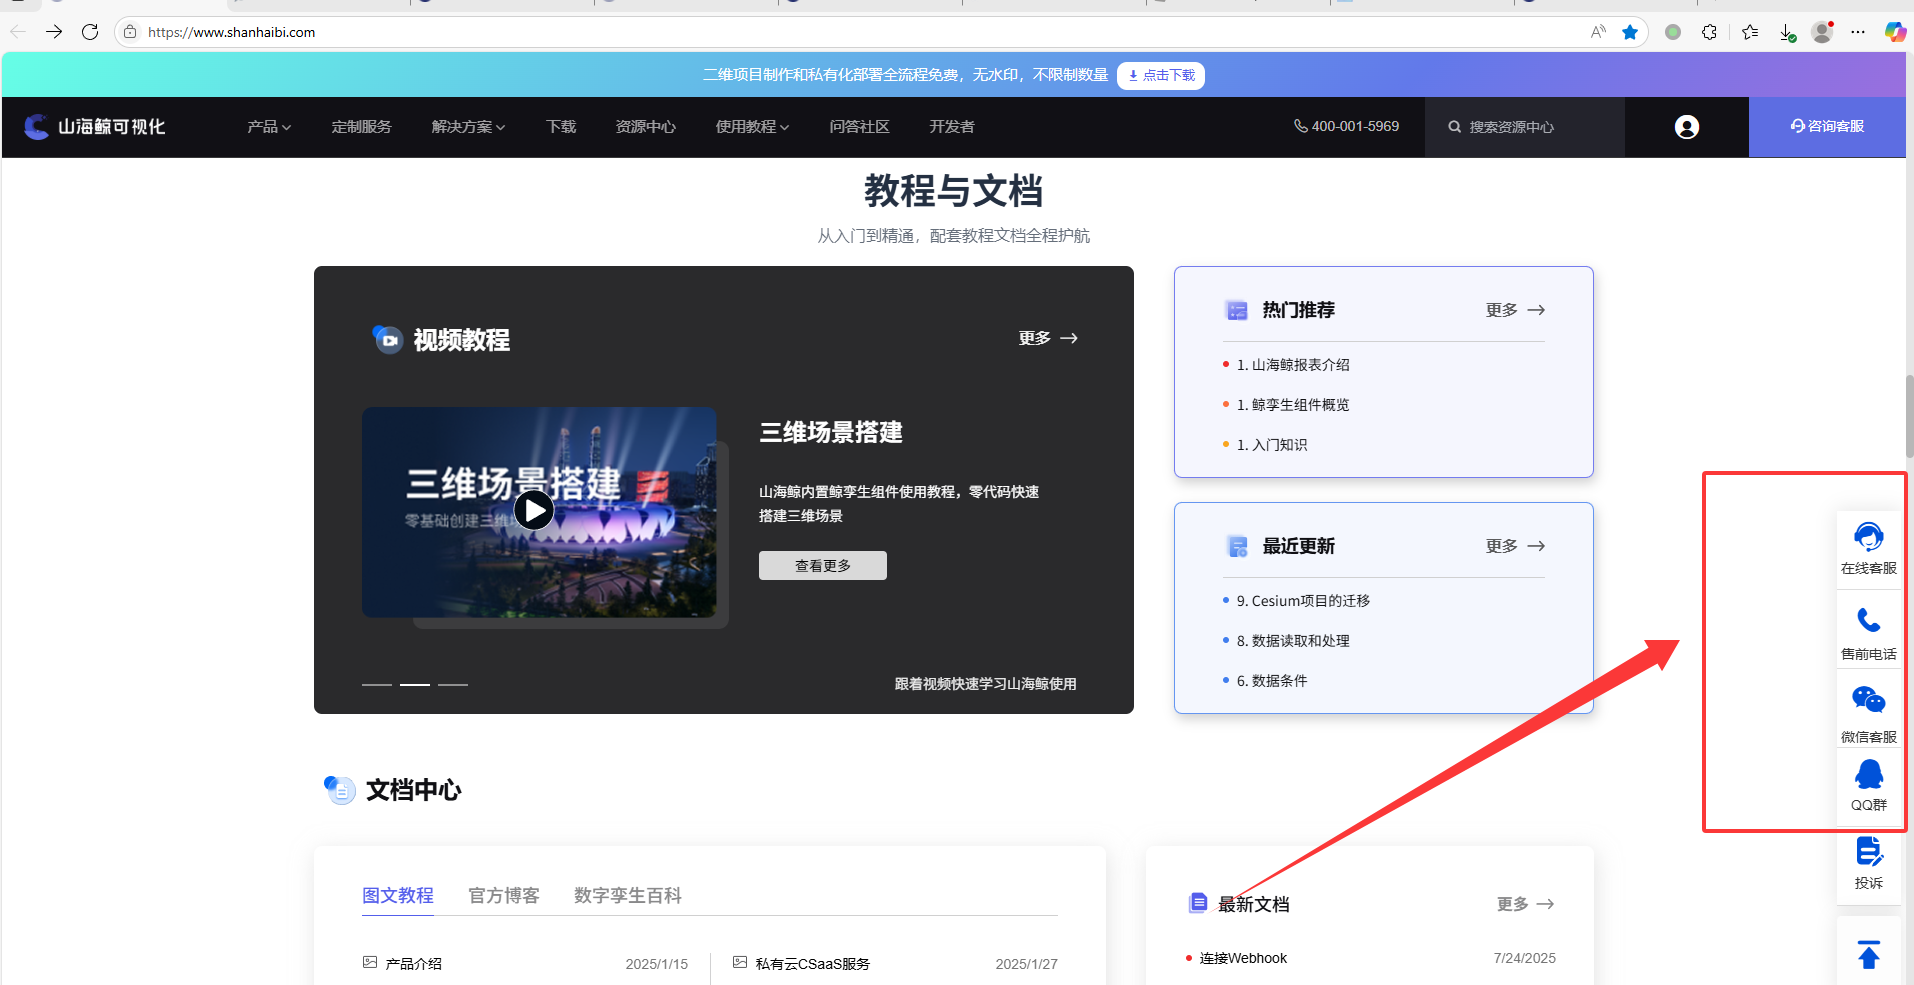This screenshot has height=985, width=1914.
Task: Open the browser settings ellipsis menu
Action: coord(1858,32)
